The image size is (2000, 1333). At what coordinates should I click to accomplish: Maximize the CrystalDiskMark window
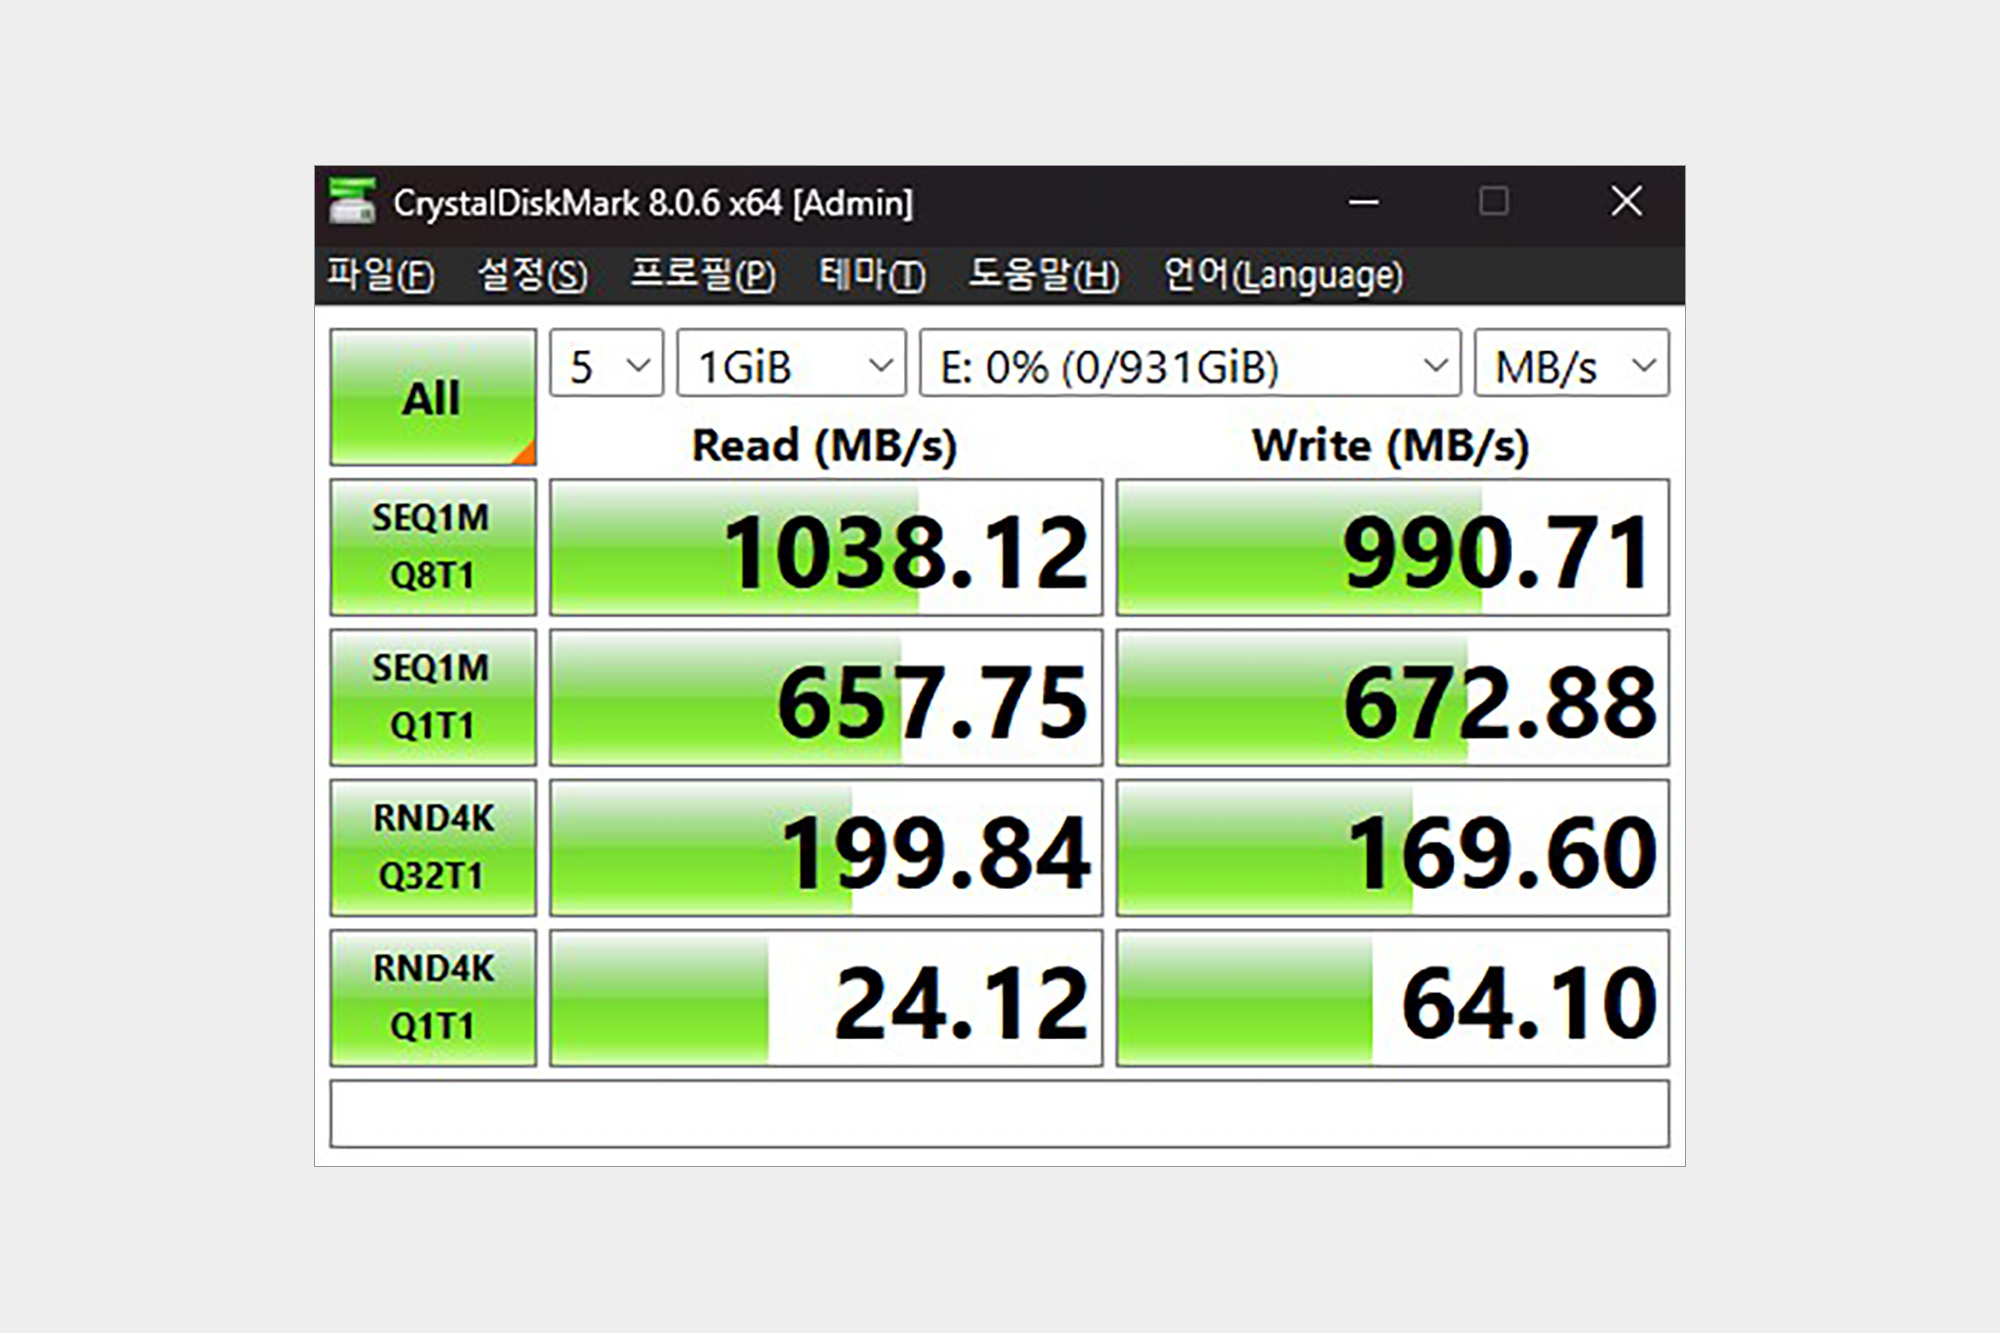point(1493,202)
